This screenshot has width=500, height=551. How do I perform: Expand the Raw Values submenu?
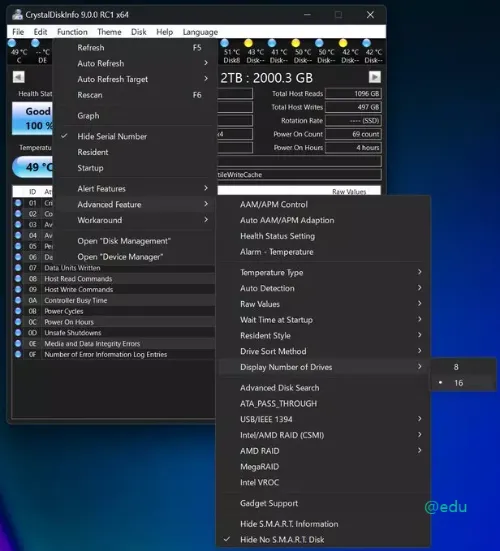[323, 304]
